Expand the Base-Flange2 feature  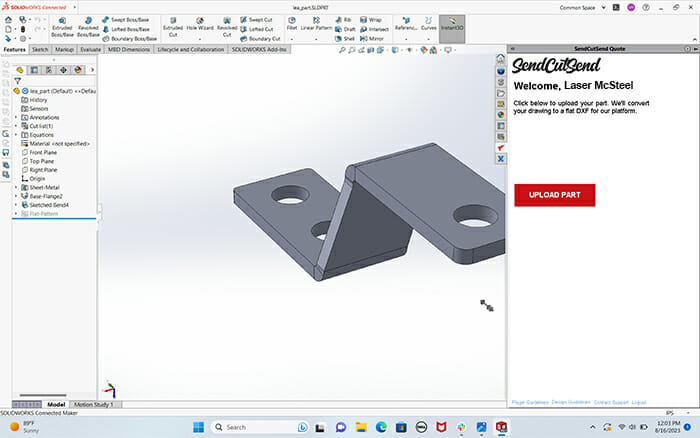(x=16, y=196)
